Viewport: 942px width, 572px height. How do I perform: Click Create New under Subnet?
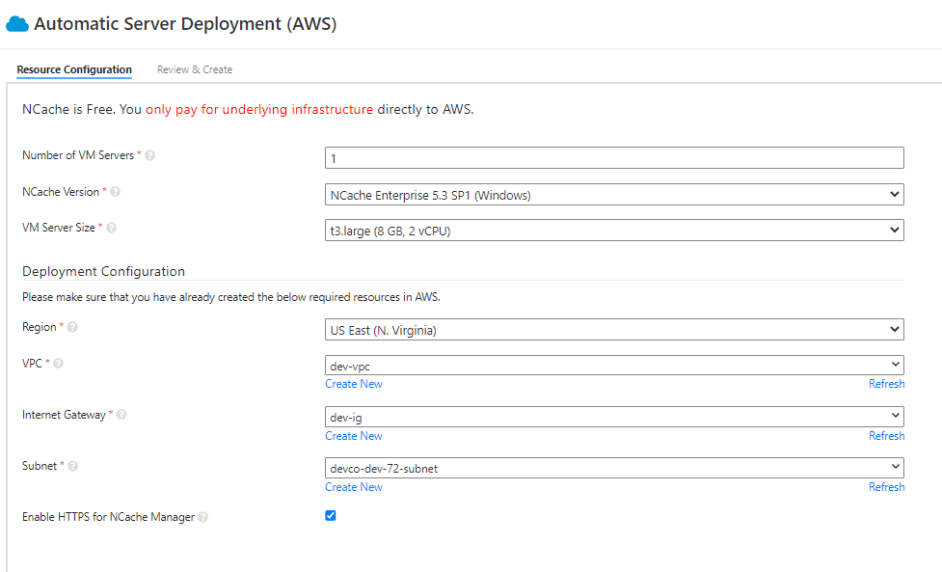coord(354,487)
